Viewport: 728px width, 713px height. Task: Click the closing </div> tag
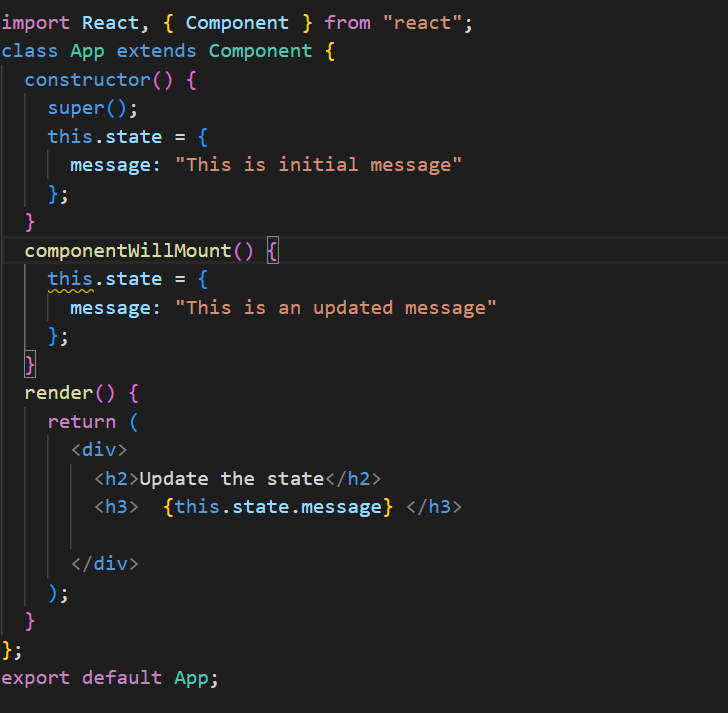105,564
